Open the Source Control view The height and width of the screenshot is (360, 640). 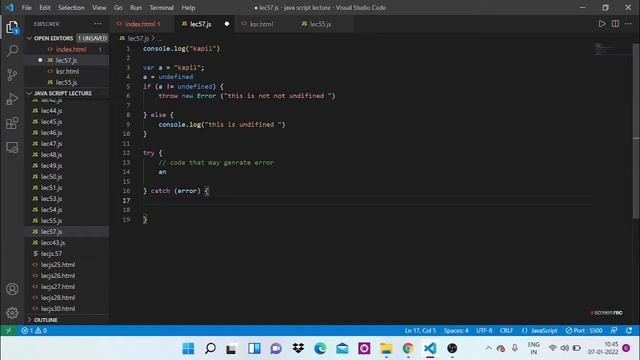point(12,75)
